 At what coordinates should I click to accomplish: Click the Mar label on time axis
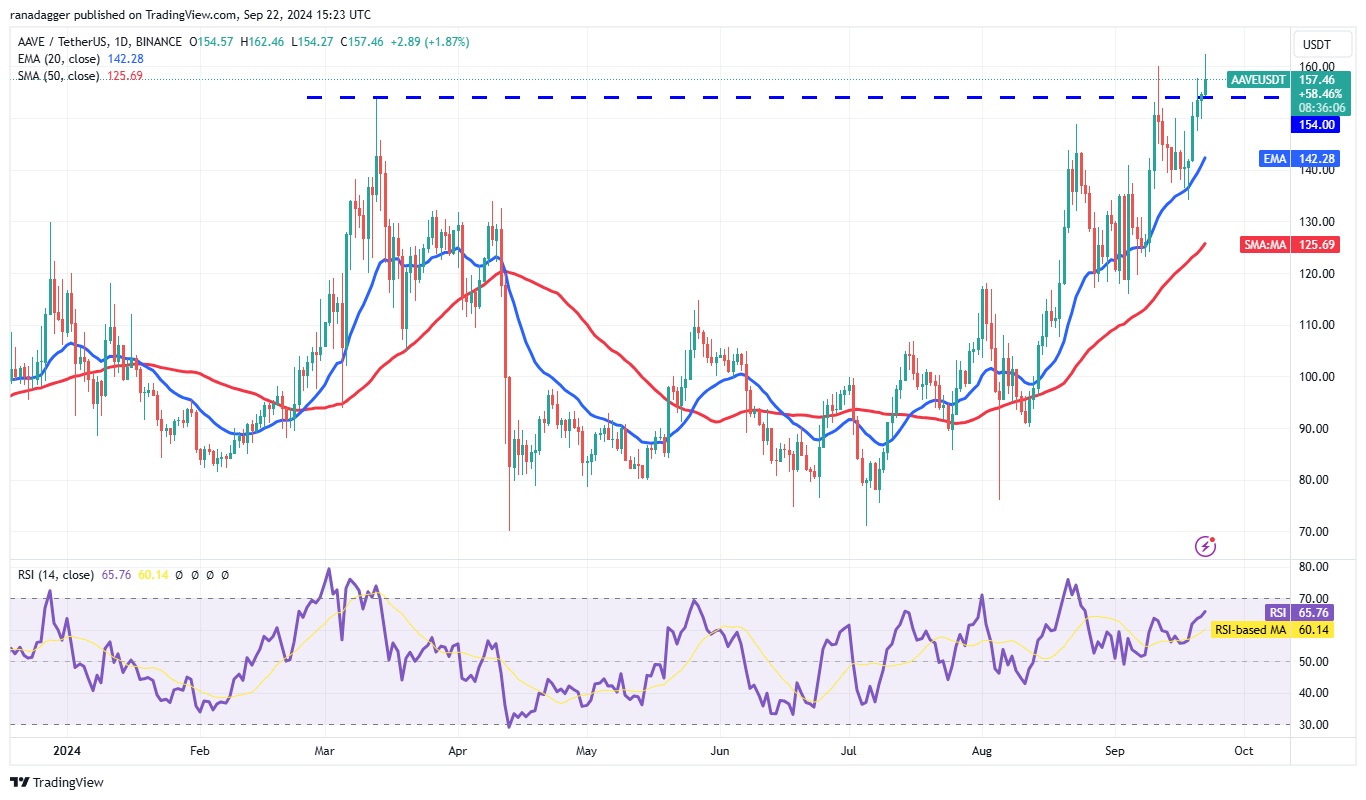coord(323,750)
